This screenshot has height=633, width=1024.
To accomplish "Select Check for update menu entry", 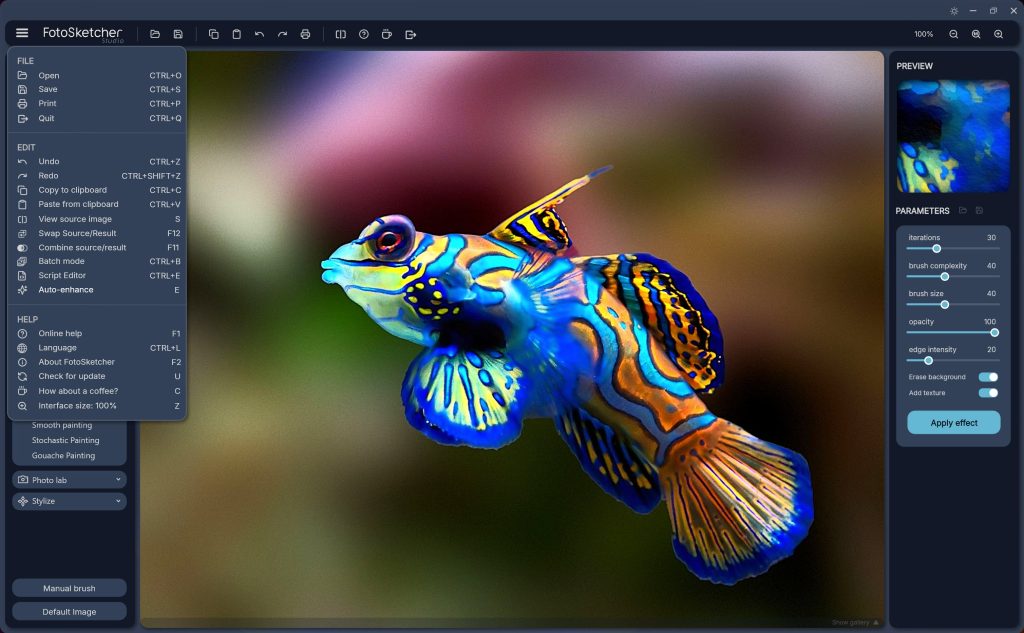I will coord(98,376).
